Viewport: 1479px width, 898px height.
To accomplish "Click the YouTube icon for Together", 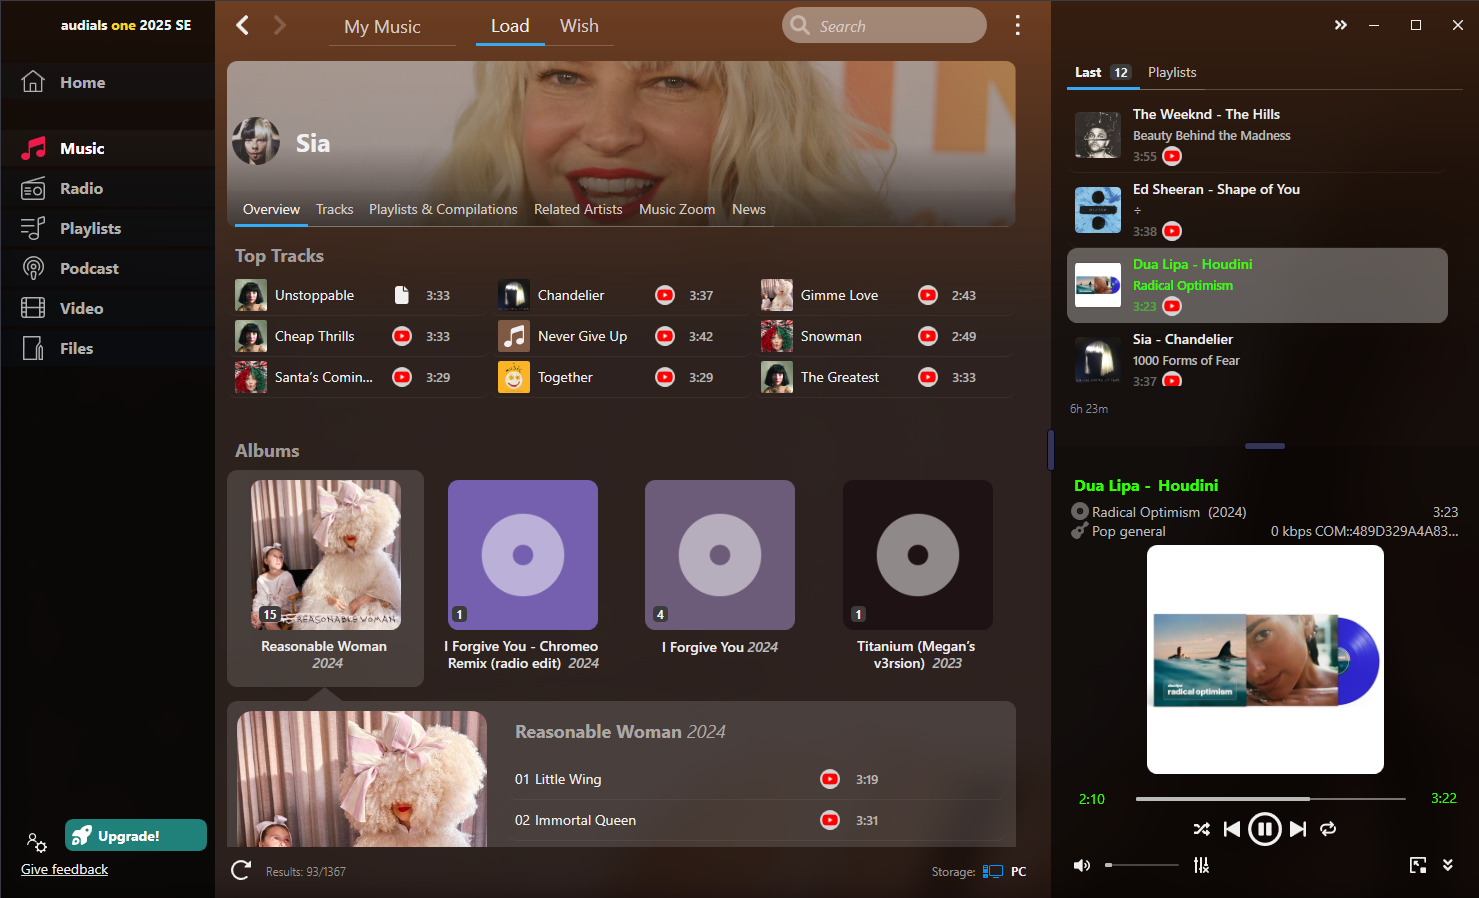I will click(x=664, y=377).
